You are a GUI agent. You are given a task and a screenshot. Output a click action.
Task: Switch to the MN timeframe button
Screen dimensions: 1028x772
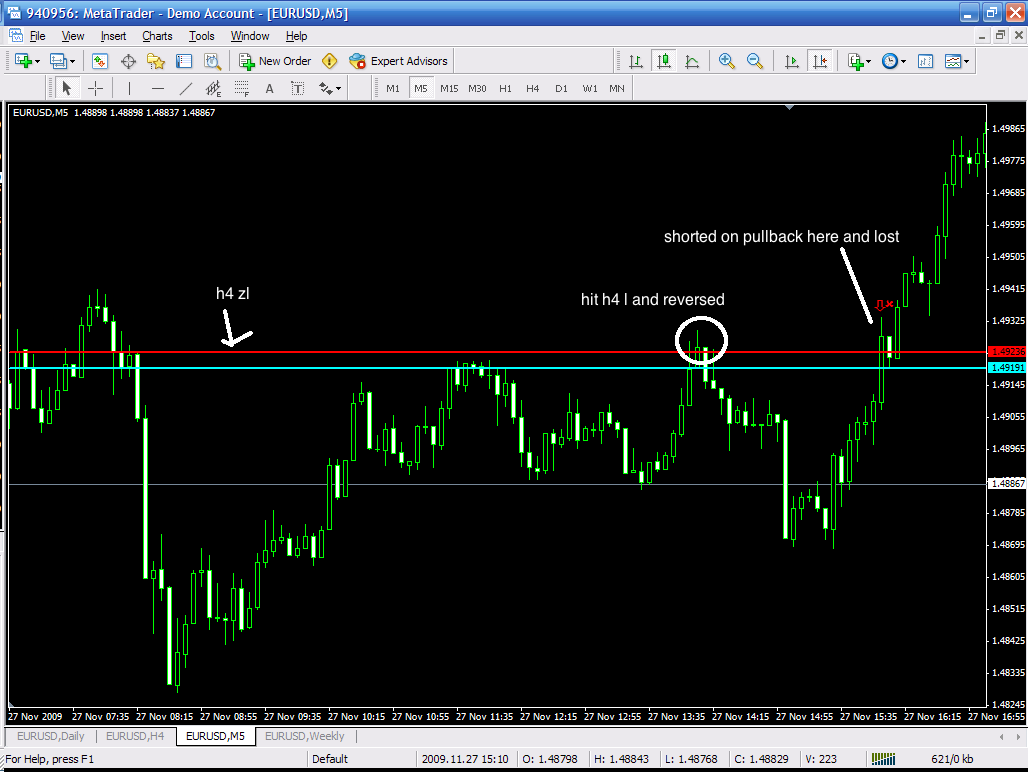pos(617,88)
